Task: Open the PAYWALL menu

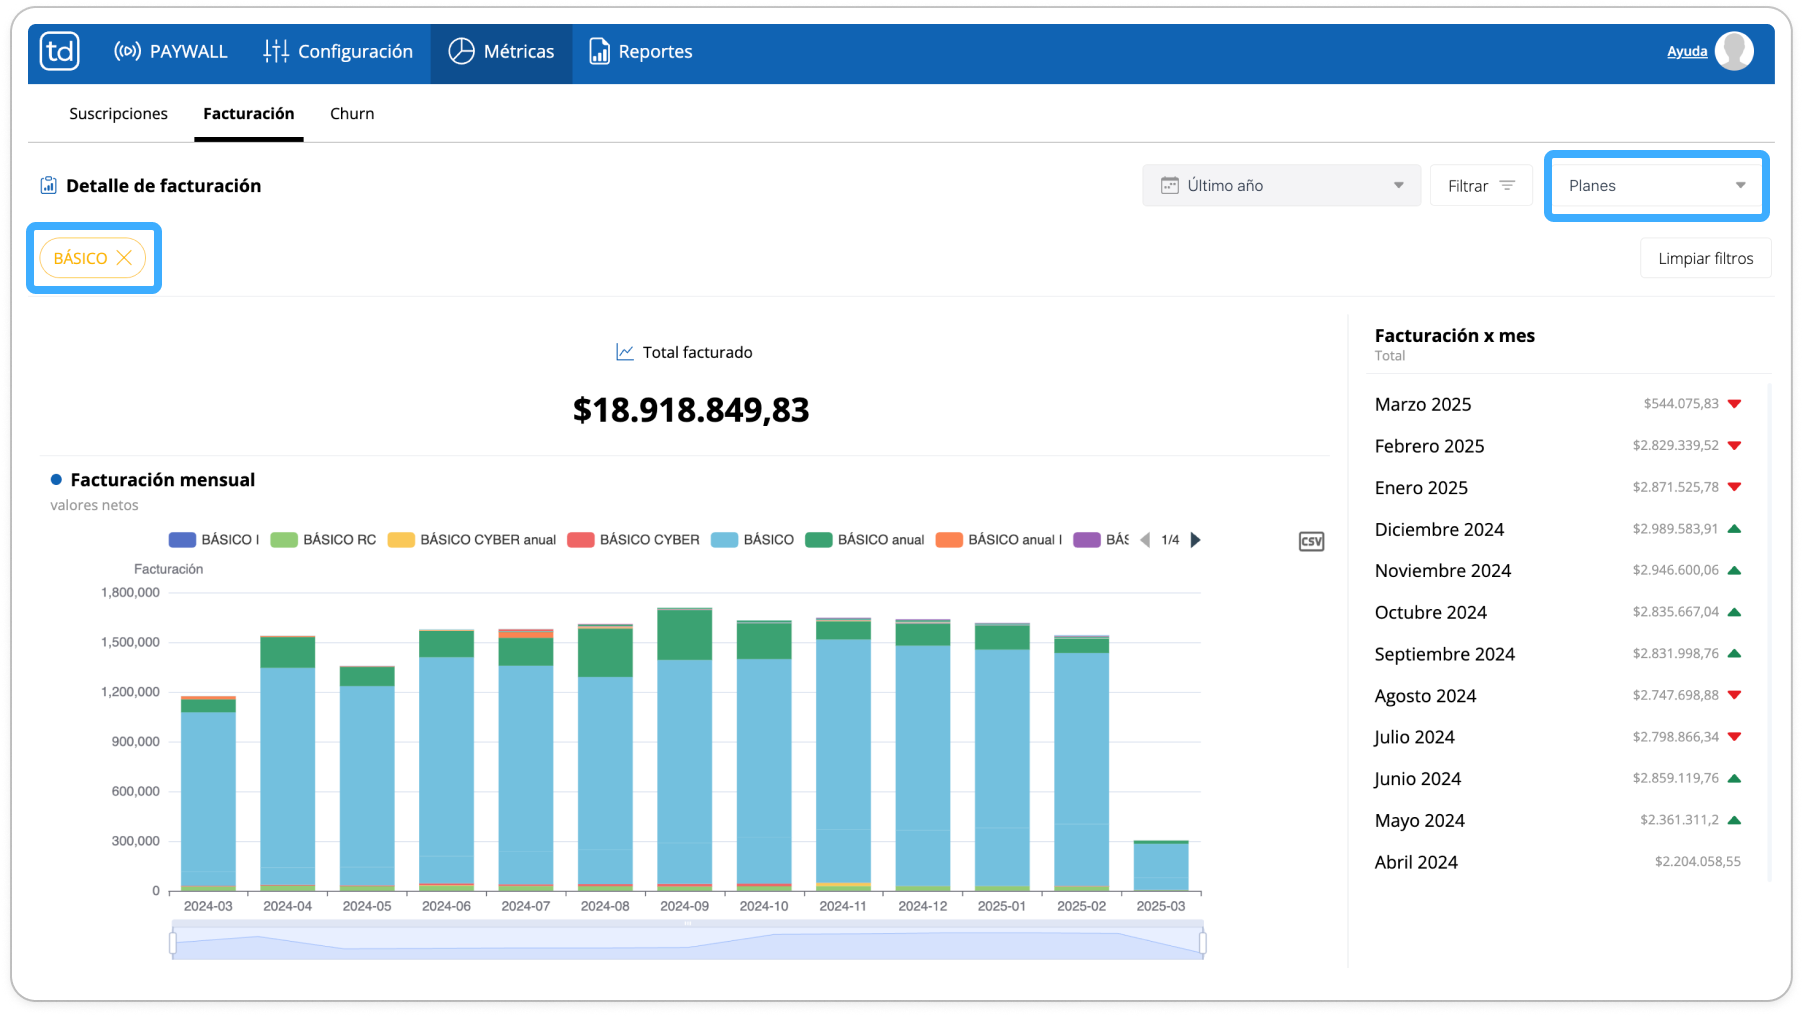Action: pyautogui.click(x=171, y=52)
